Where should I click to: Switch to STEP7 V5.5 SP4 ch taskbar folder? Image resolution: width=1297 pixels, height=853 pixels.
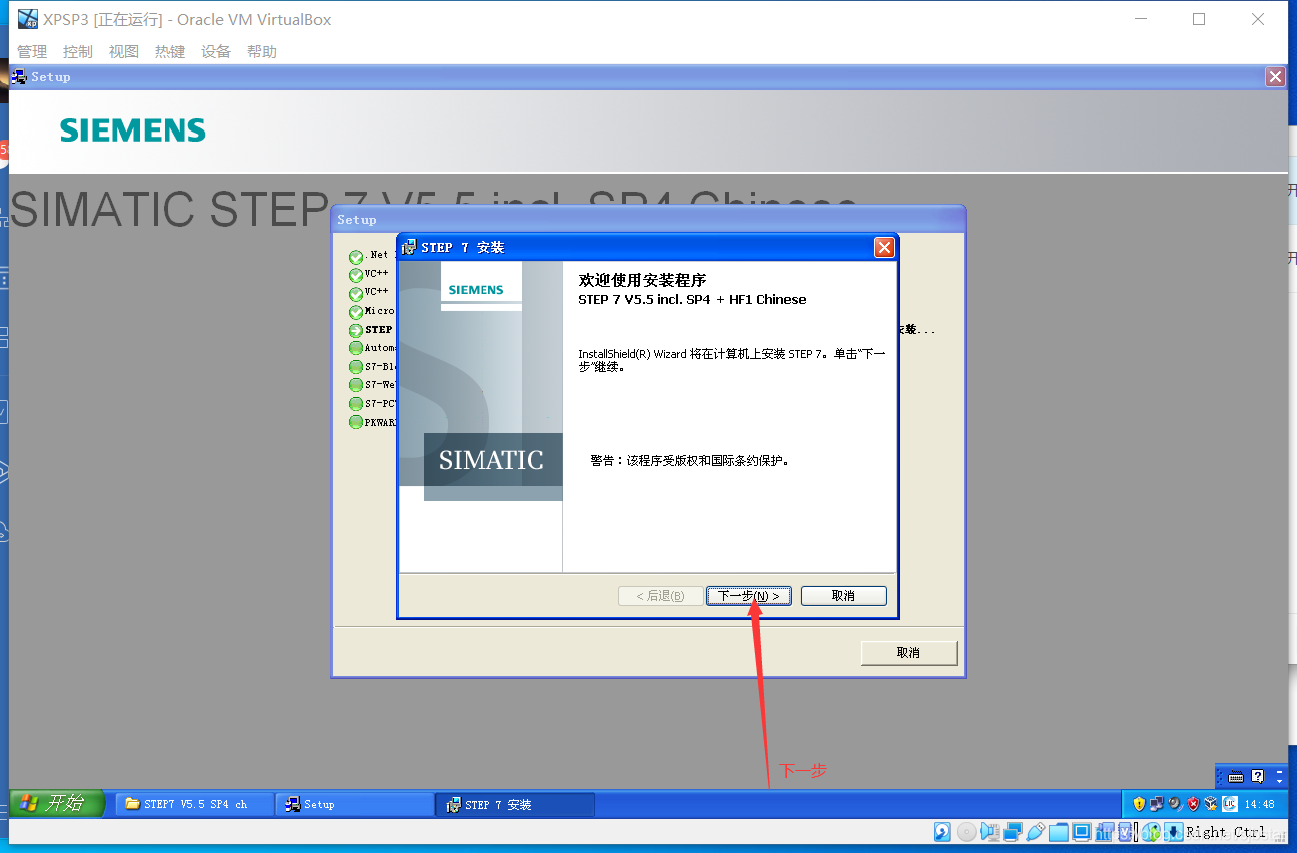pyautogui.click(x=195, y=804)
